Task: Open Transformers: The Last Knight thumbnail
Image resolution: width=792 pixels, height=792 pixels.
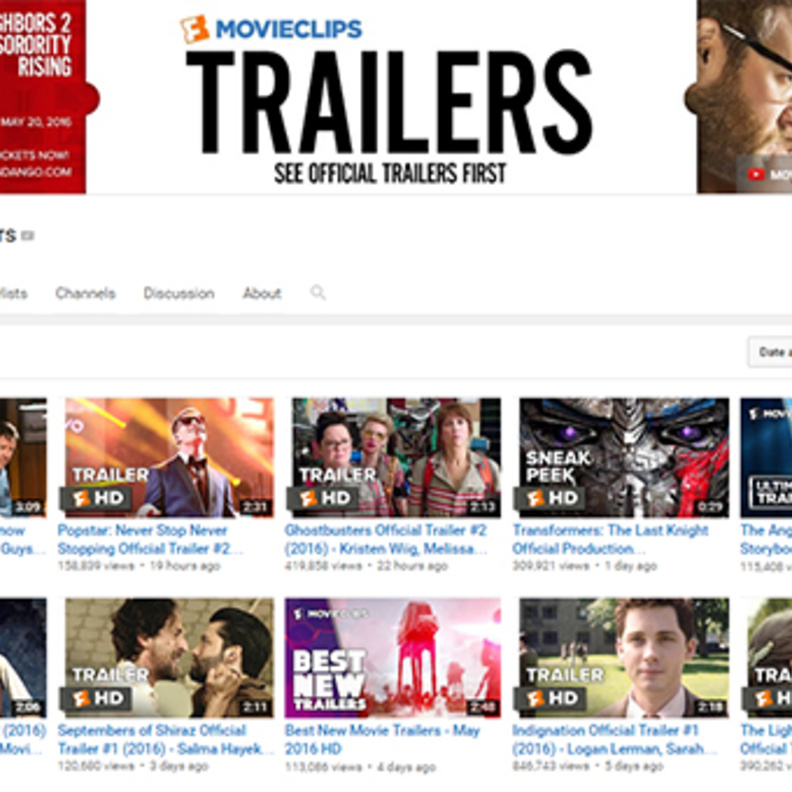Action: [x=624, y=458]
